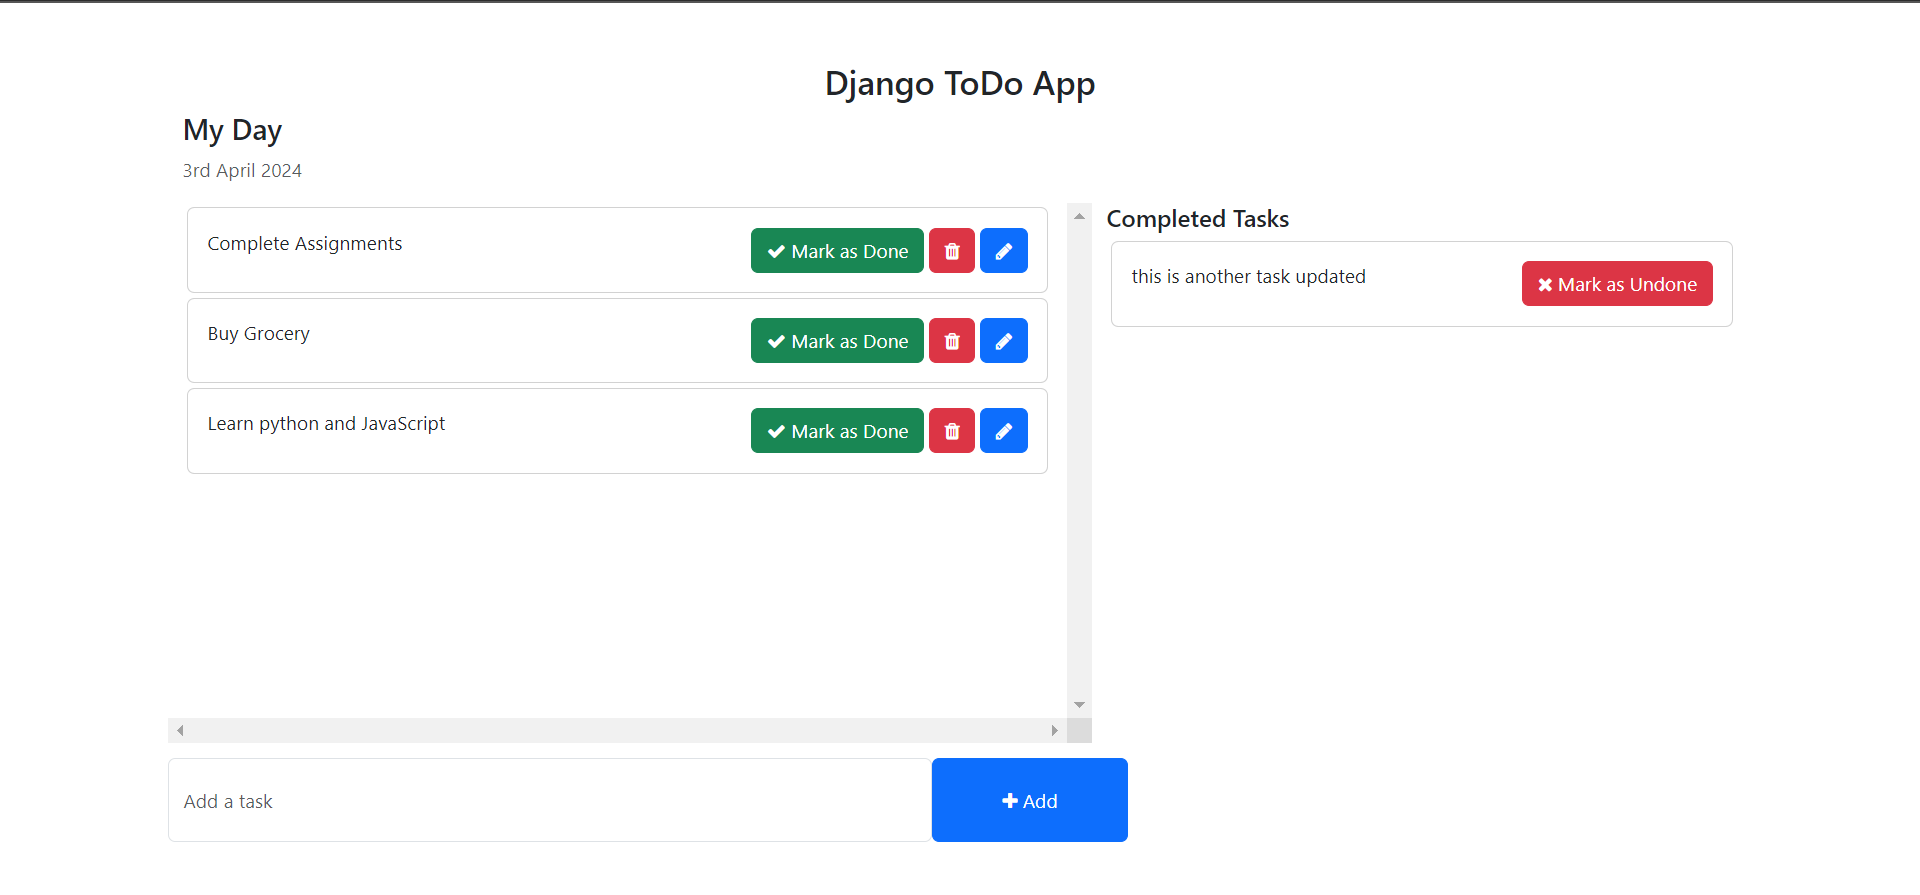1920x895 pixels.
Task: Delete the Complete Assignments task via trash icon
Action: click(952, 251)
